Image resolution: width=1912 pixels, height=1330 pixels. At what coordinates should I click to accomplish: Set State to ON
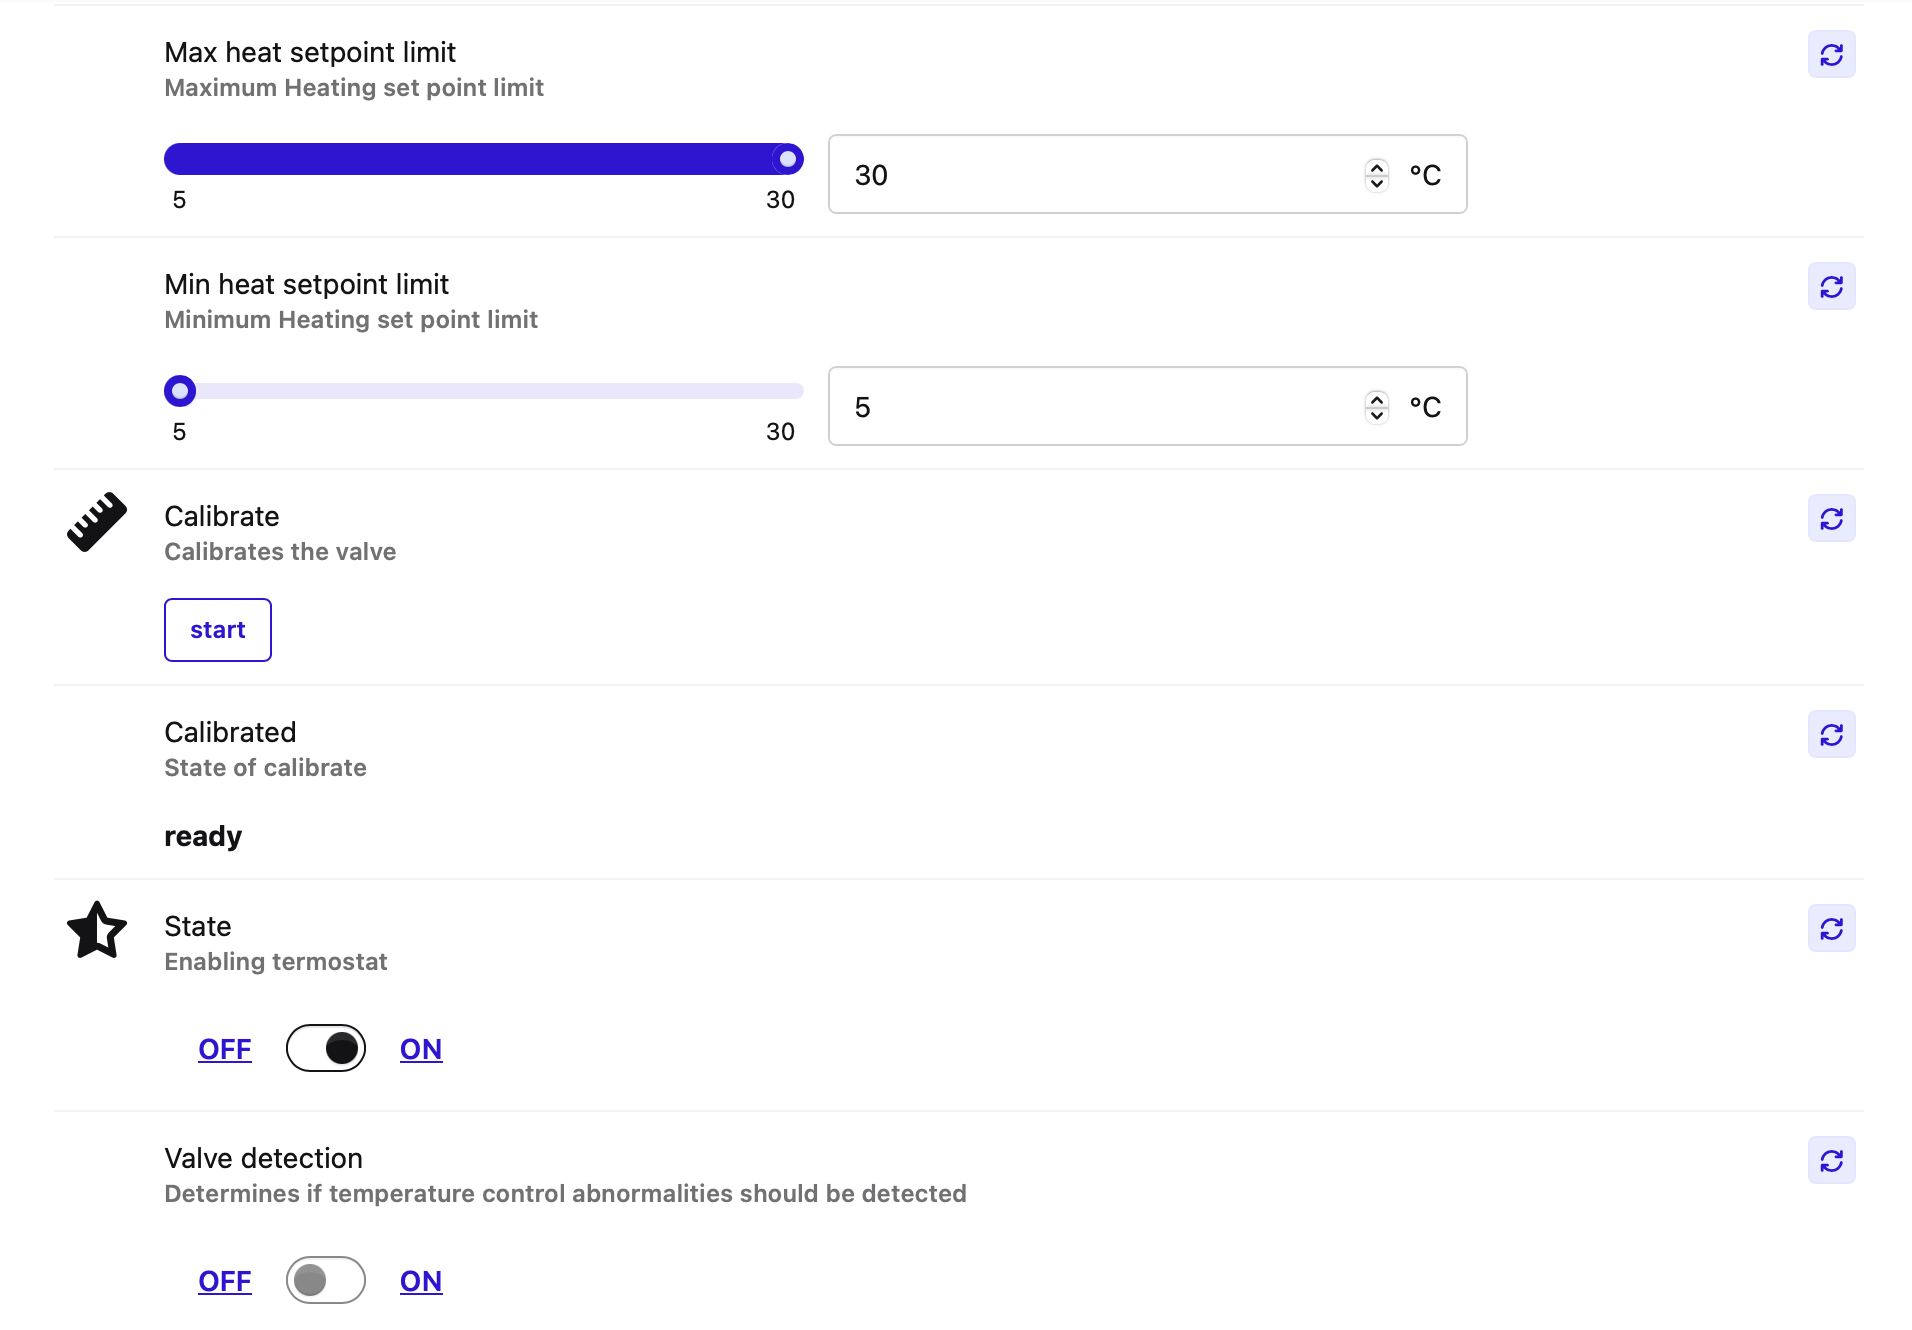pyautogui.click(x=421, y=1049)
